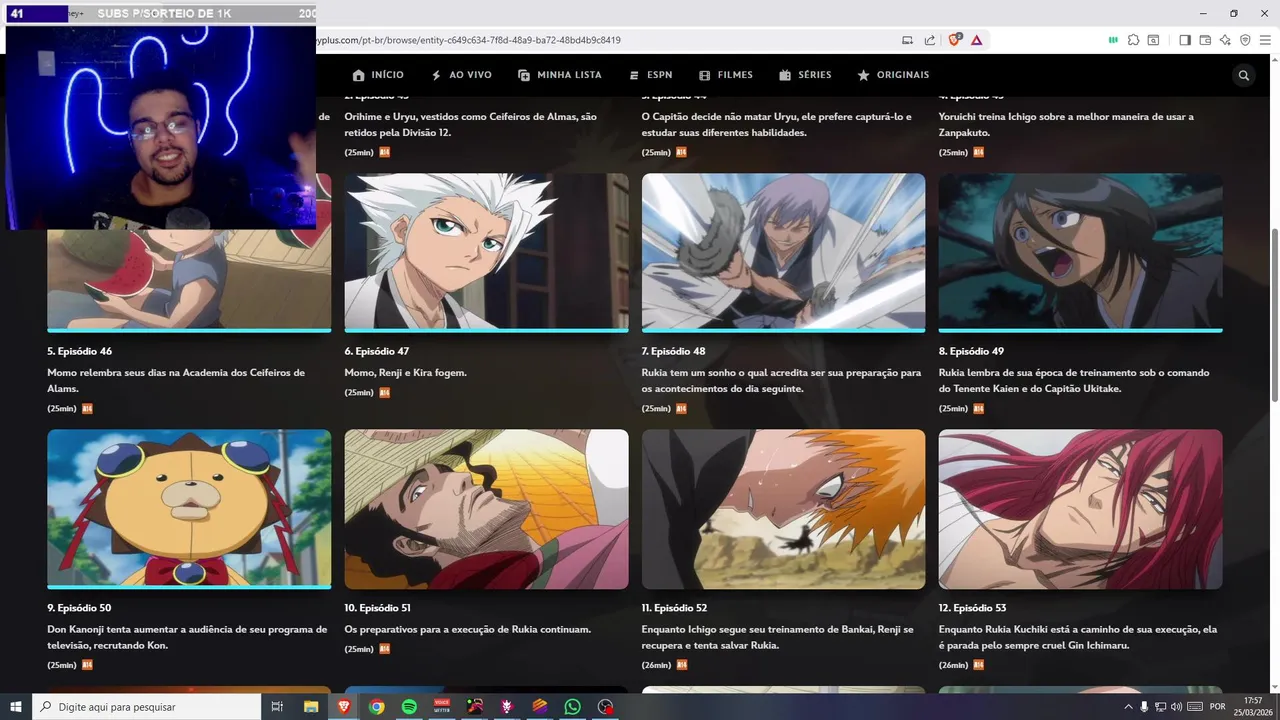Screen dimensions: 1280x720
Task: Open the Leo AI sparkle icon
Action: tap(1225, 40)
